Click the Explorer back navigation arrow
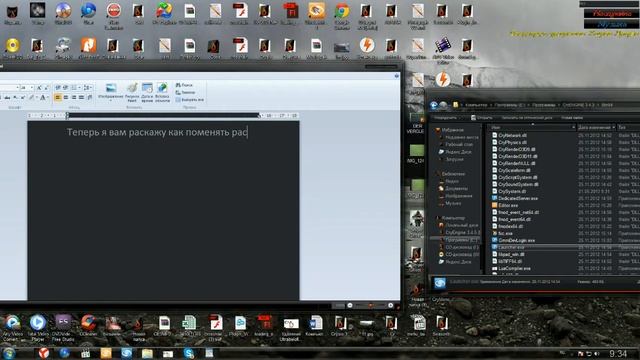This screenshot has width=640, height=360. coord(434,105)
